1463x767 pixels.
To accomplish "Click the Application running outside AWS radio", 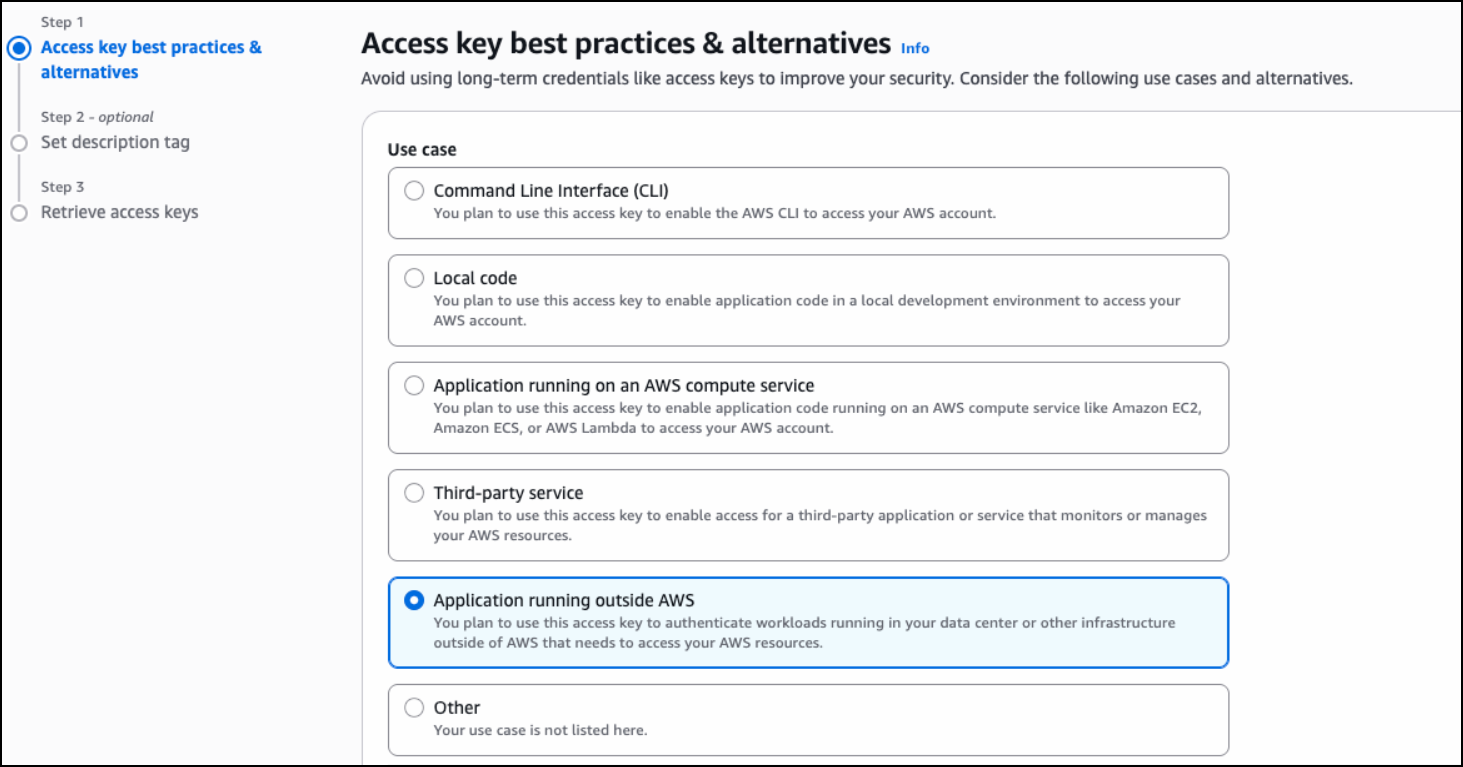I will [x=414, y=601].
